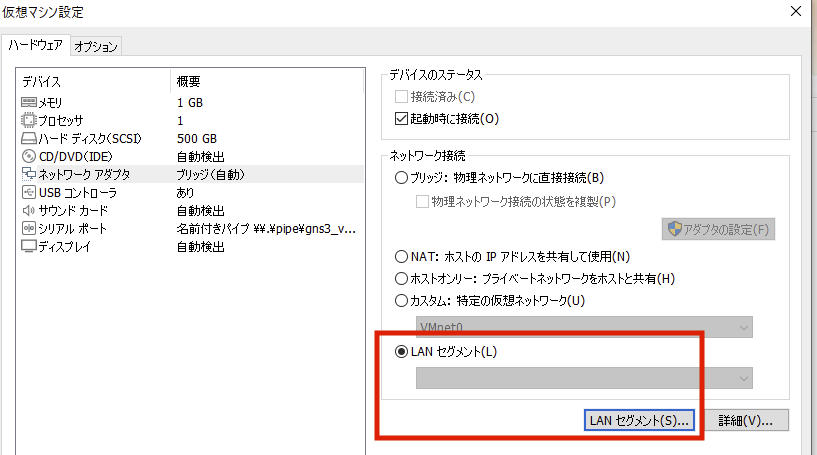Click the hard disk (SCSI) drive icon
This screenshot has height=455, width=817.
(29, 139)
